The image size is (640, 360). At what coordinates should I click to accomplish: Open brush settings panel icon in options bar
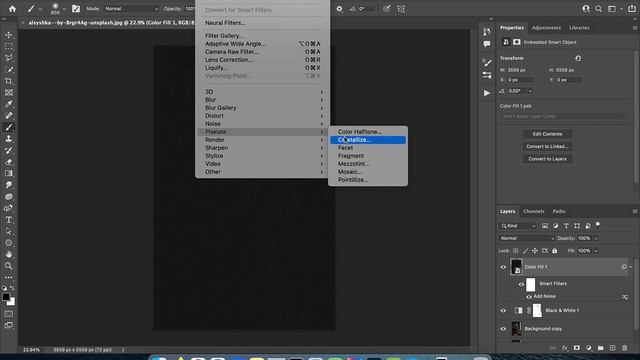click(x=76, y=9)
